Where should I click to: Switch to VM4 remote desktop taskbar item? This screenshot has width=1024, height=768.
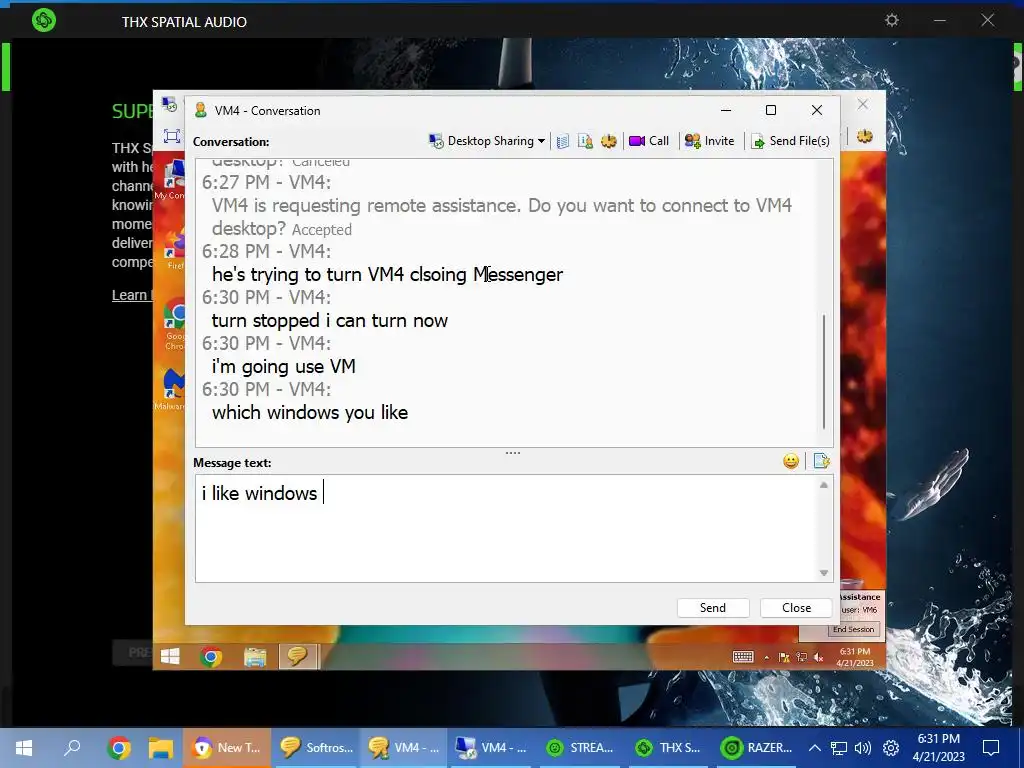tap(491, 748)
